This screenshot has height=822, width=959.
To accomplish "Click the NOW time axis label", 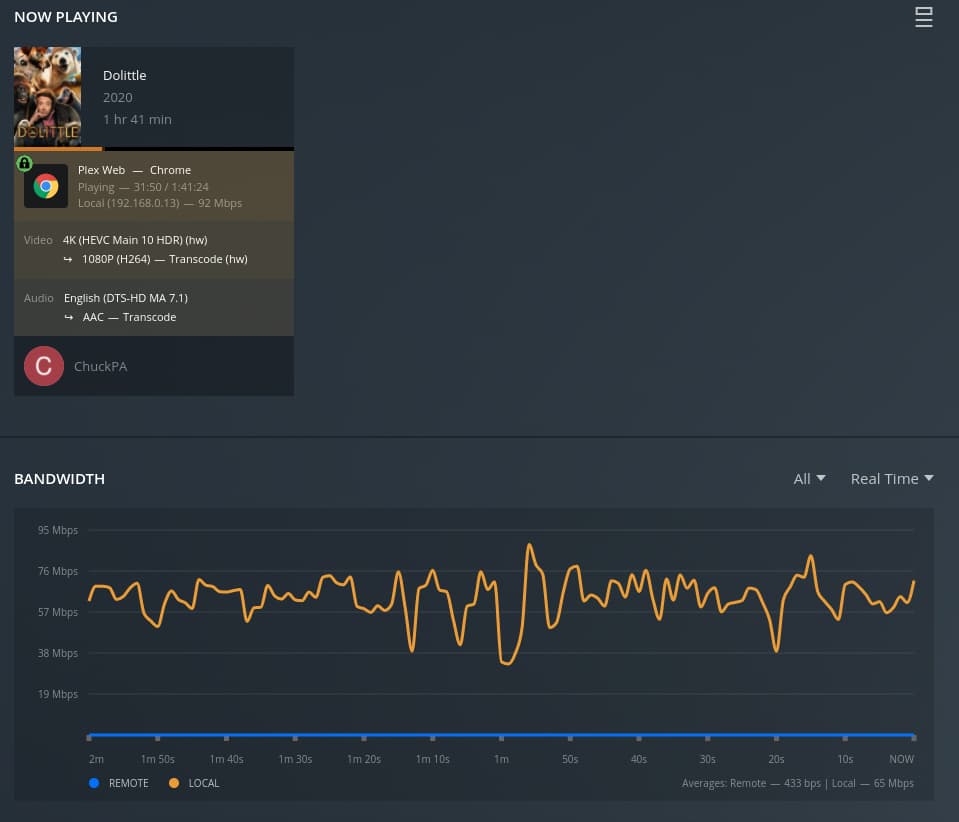I will pos(902,759).
